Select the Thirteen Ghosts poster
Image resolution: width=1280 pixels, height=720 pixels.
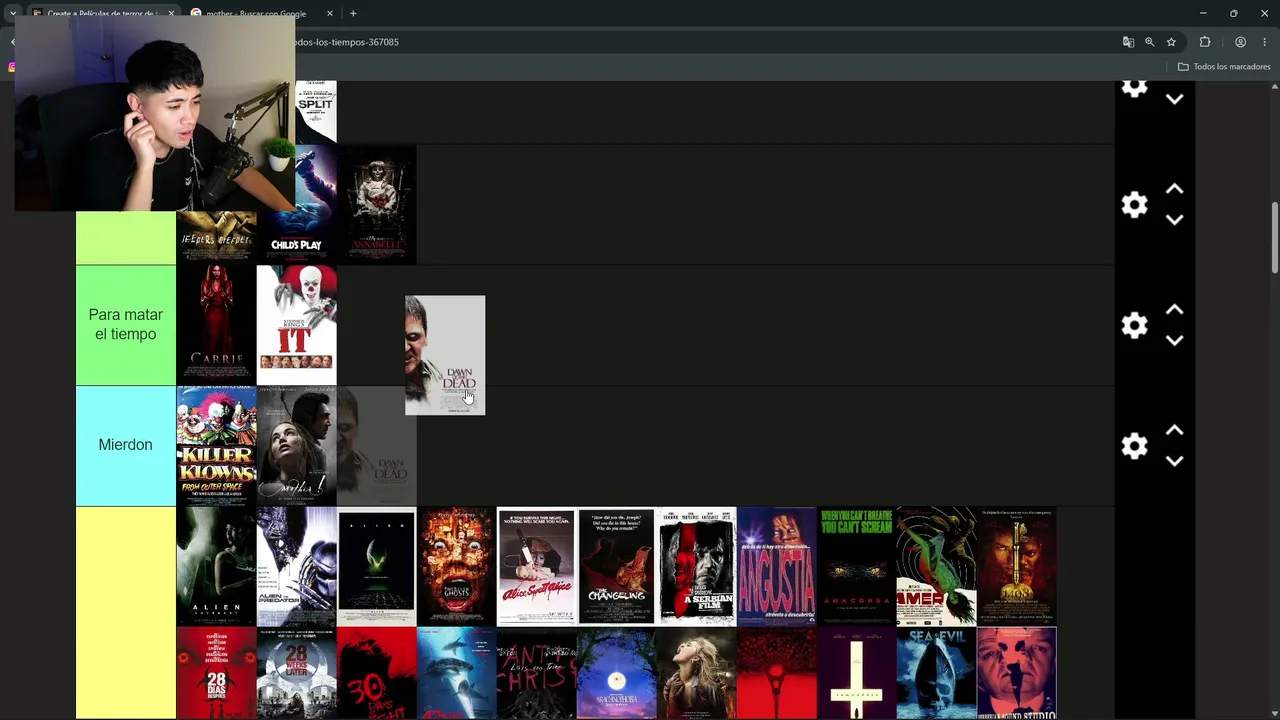(457, 566)
